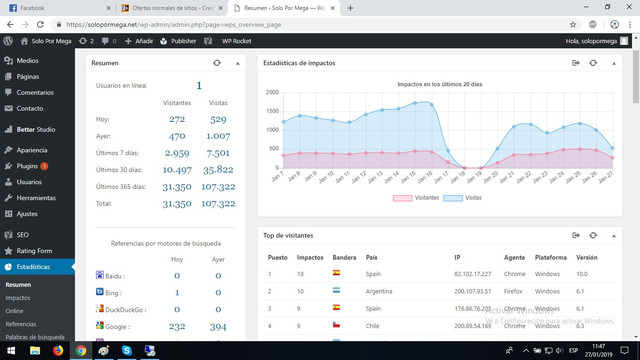Image resolution: width=640 pixels, height=360 pixels.
Task: Bookmark this page with the star icon
Action: [x=573, y=24]
